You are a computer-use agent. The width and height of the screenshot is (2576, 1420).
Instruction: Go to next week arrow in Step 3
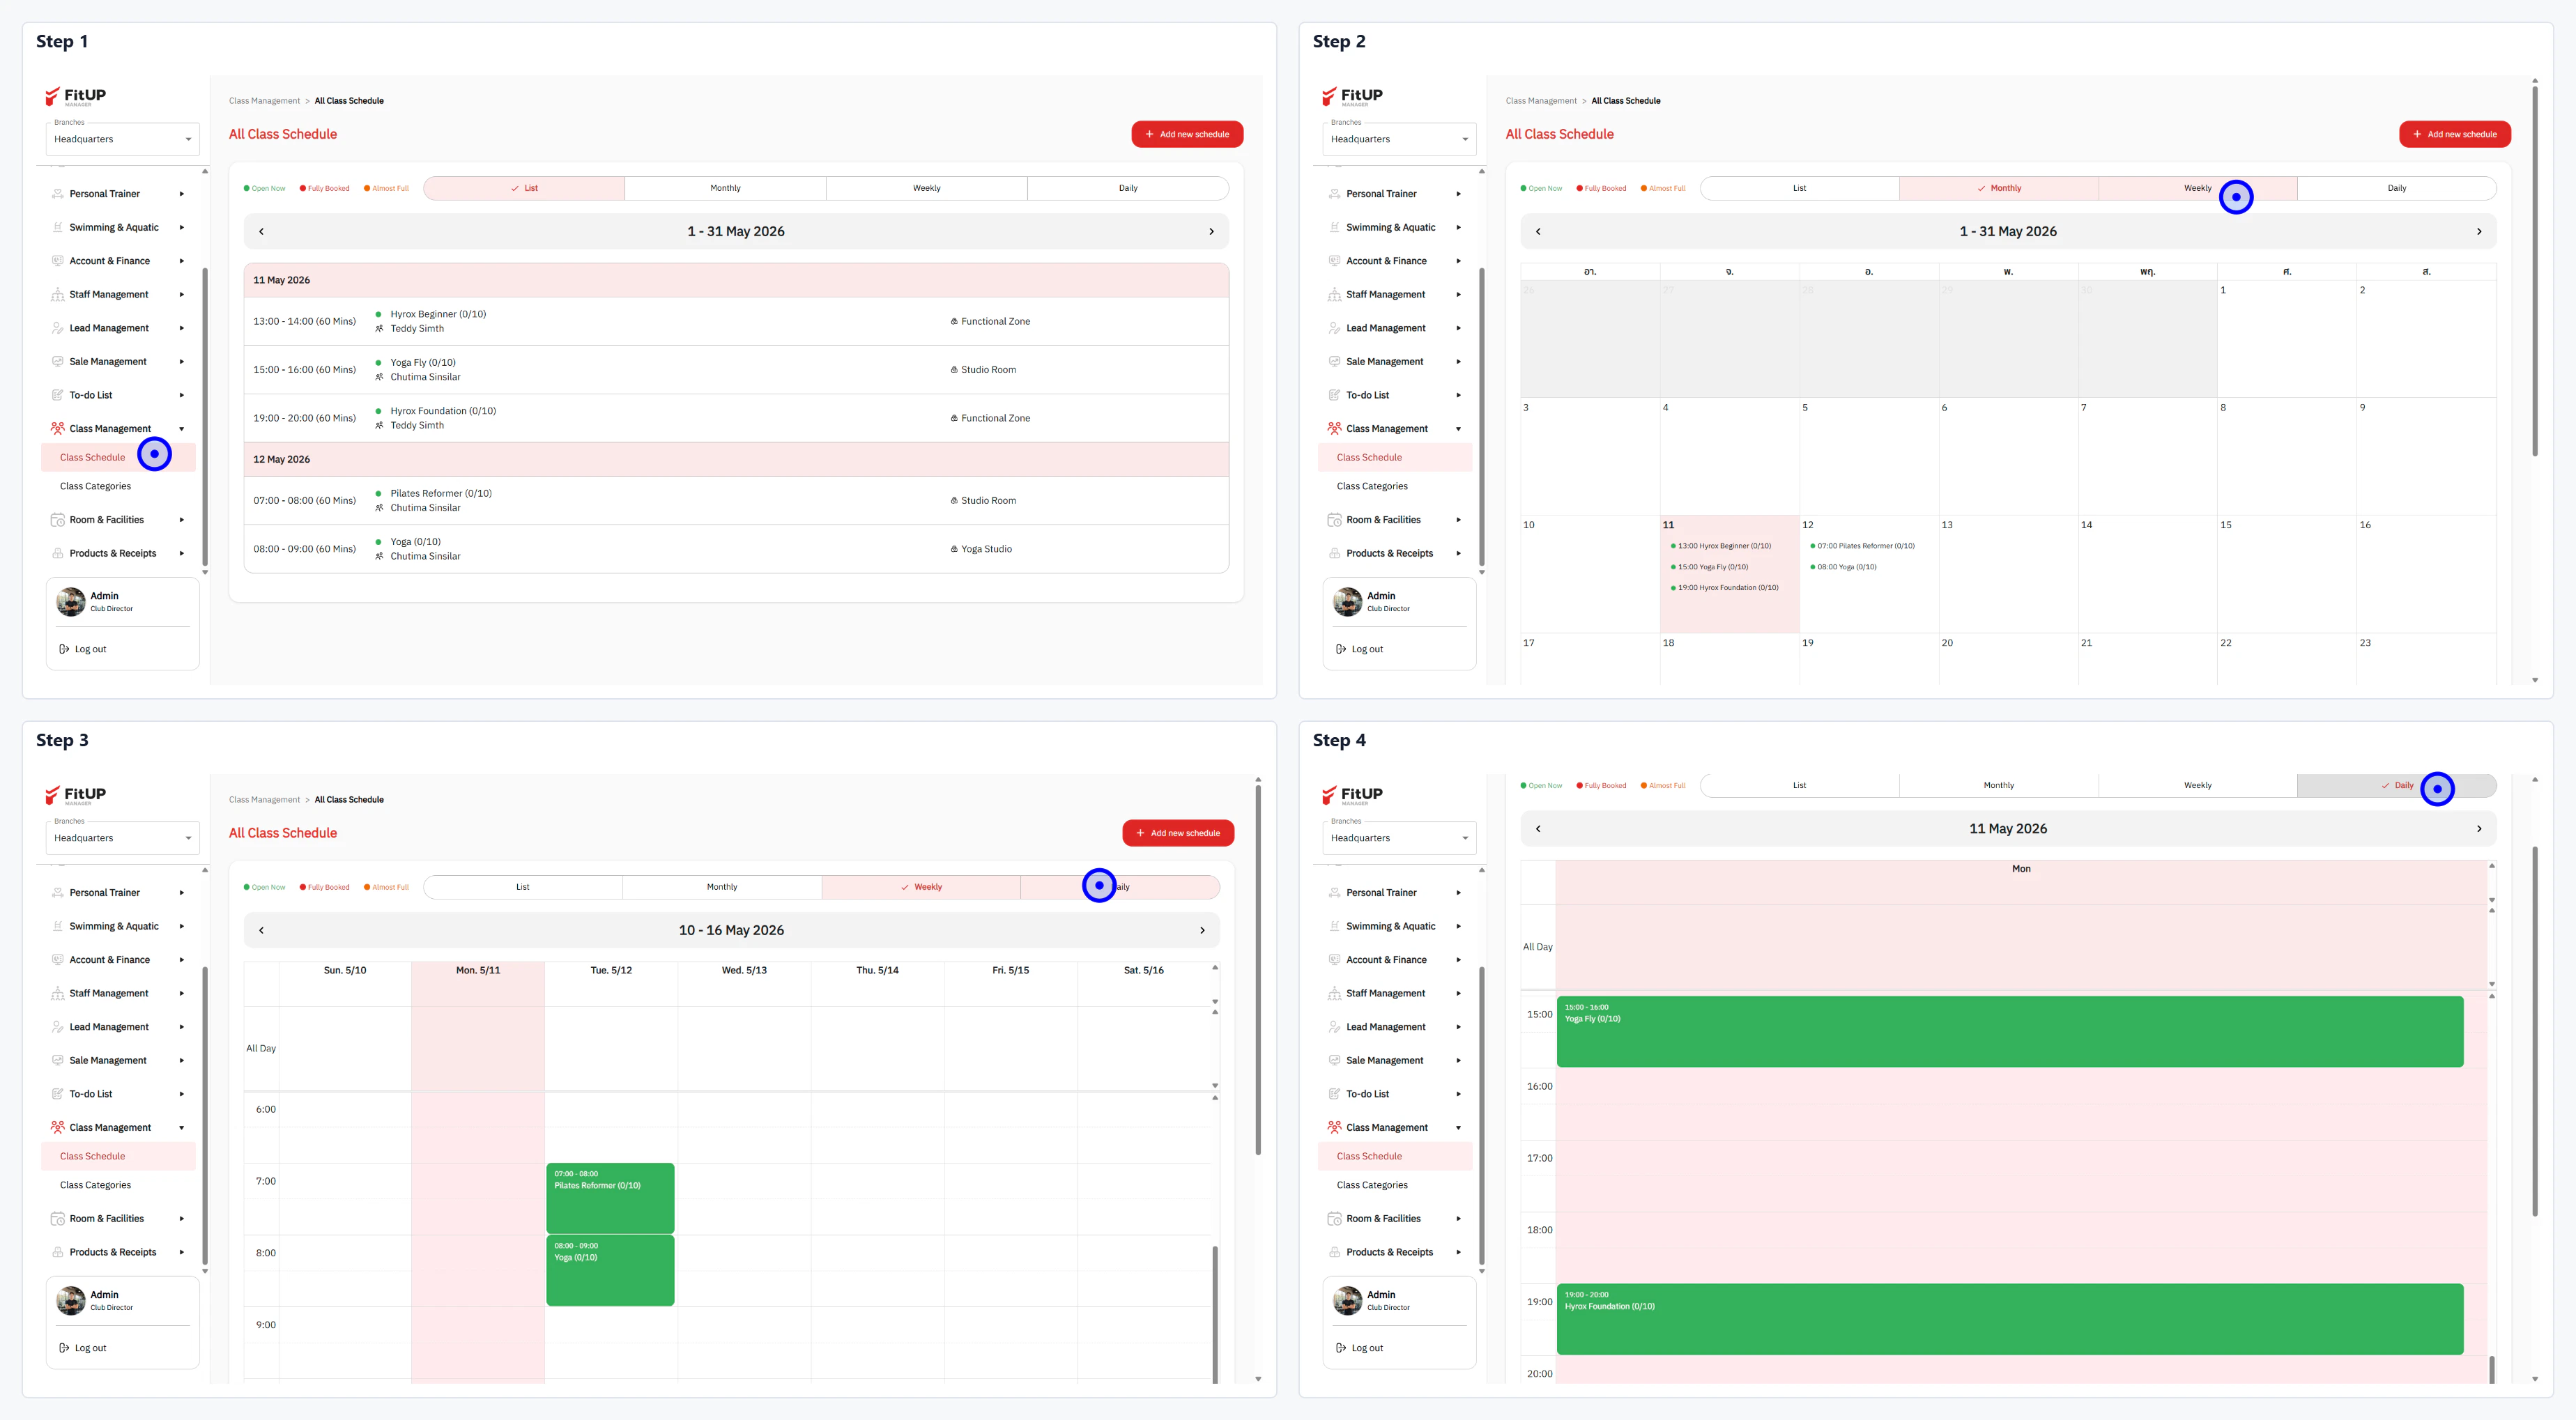coord(1202,930)
